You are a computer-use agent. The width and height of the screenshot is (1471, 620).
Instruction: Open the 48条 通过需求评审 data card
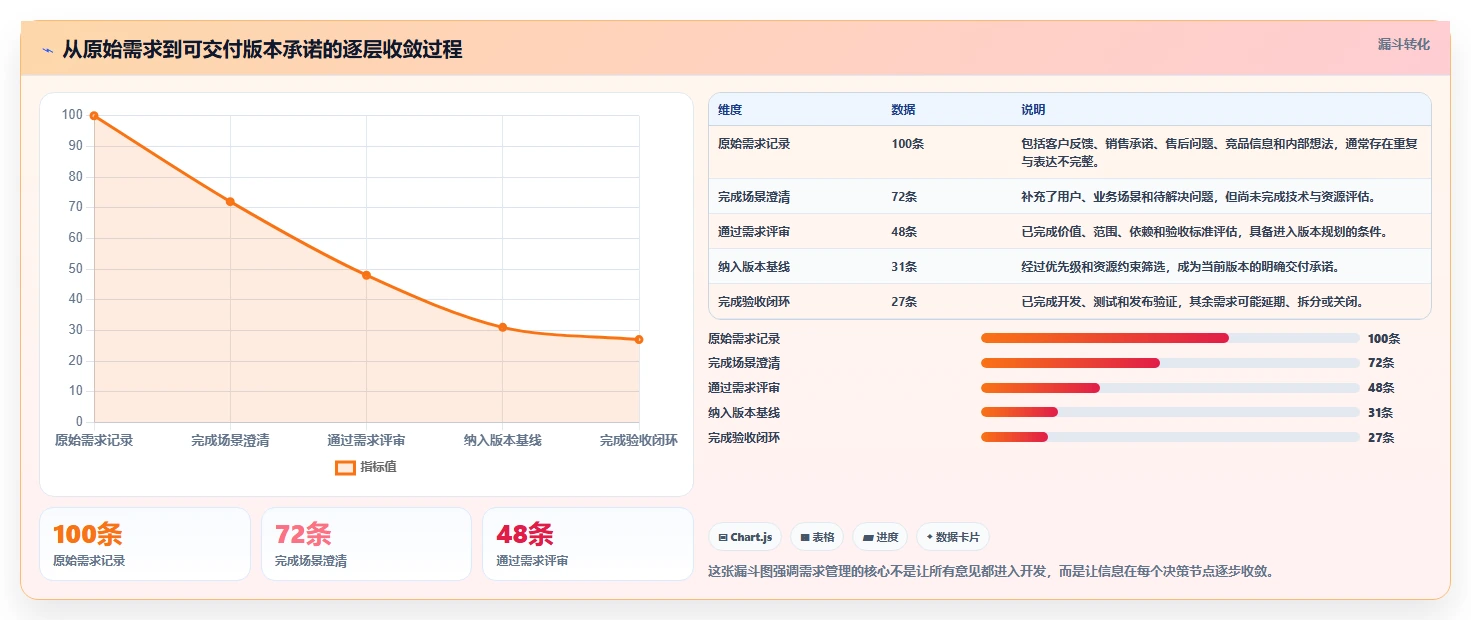pyautogui.click(x=588, y=544)
